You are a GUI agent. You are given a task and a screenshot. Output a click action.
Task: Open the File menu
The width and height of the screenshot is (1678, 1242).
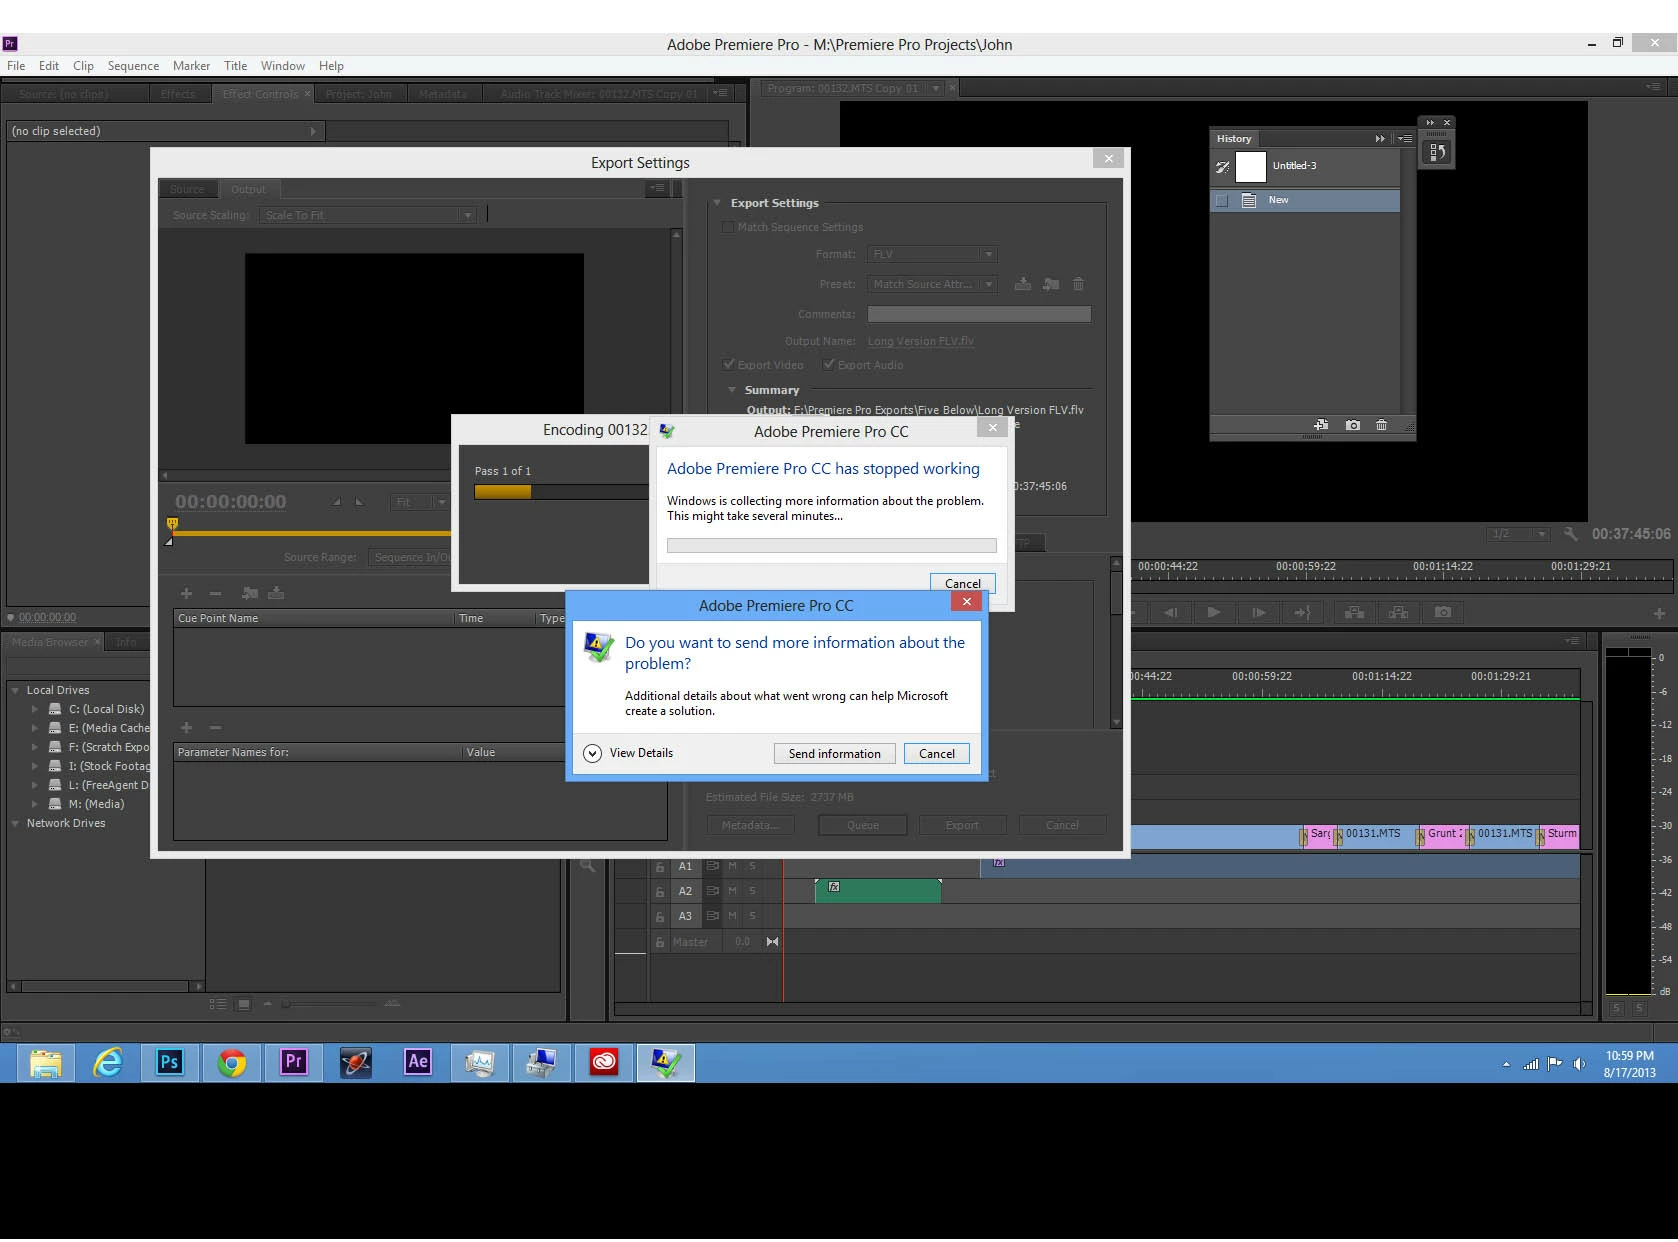click(16, 65)
